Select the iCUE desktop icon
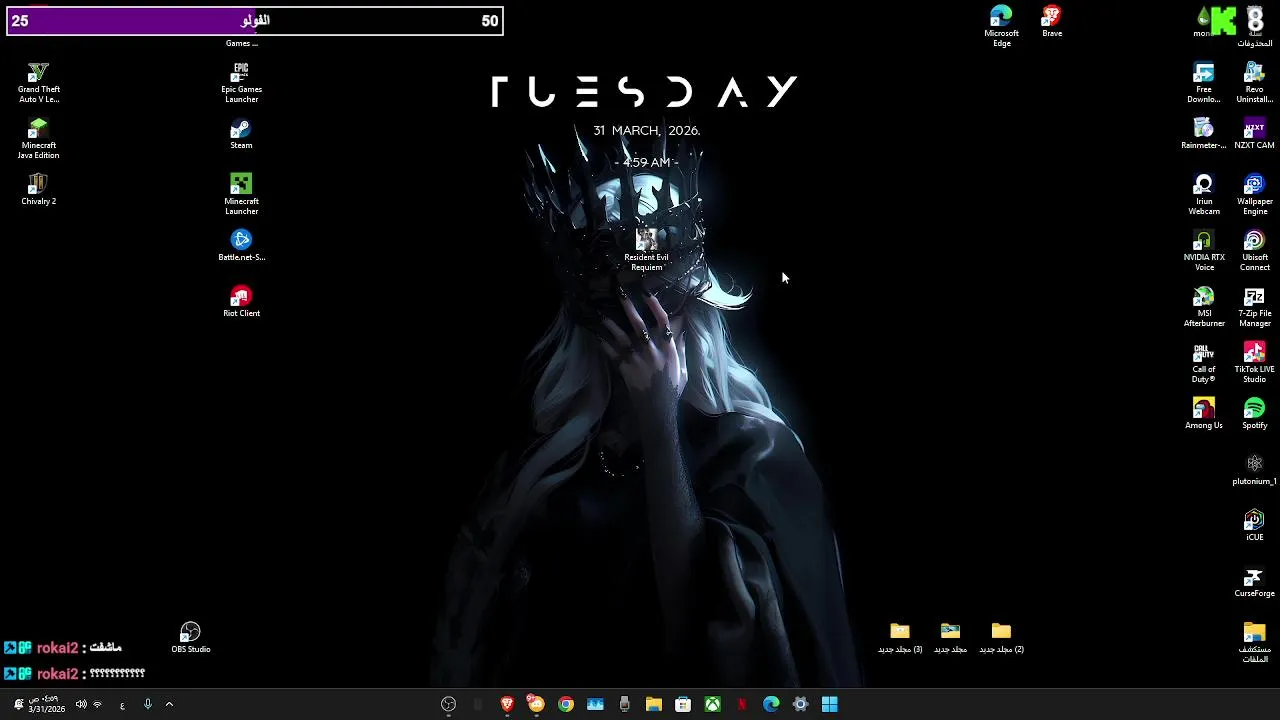This screenshot has height=720, width=1280. 1254,525
